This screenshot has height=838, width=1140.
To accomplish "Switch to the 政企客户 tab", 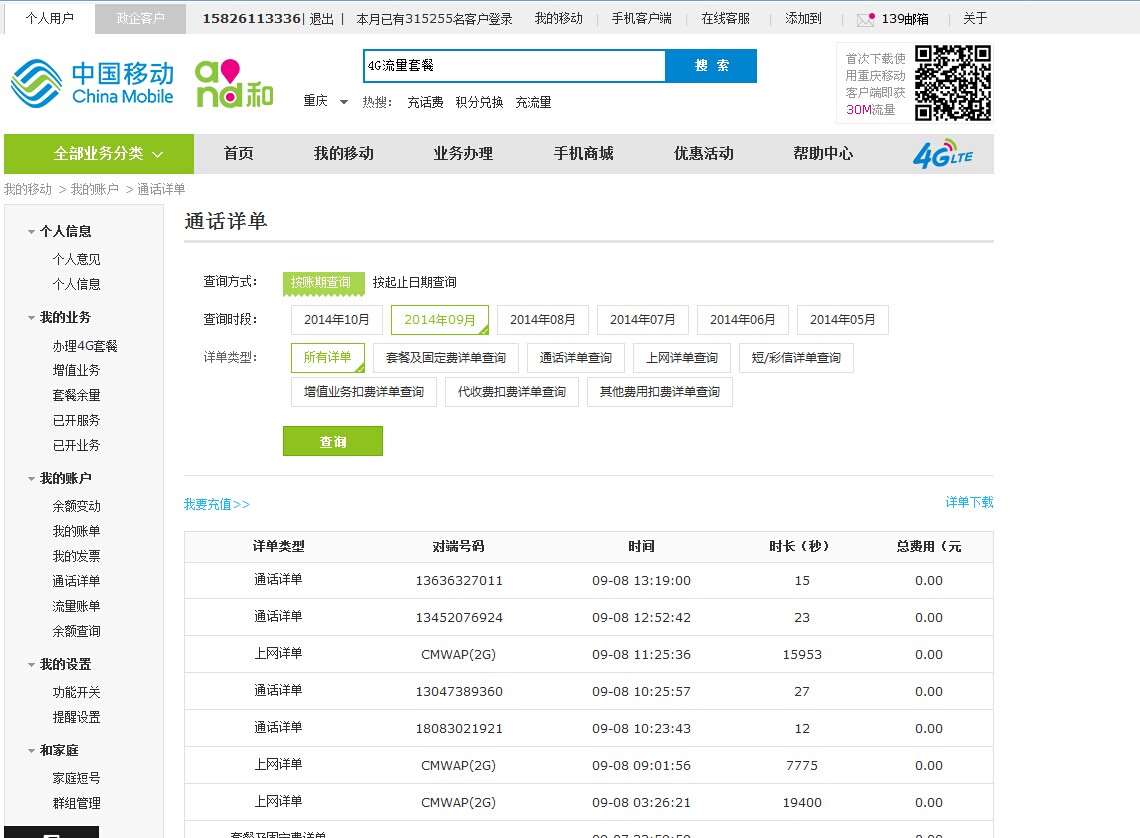I will 140,19.
